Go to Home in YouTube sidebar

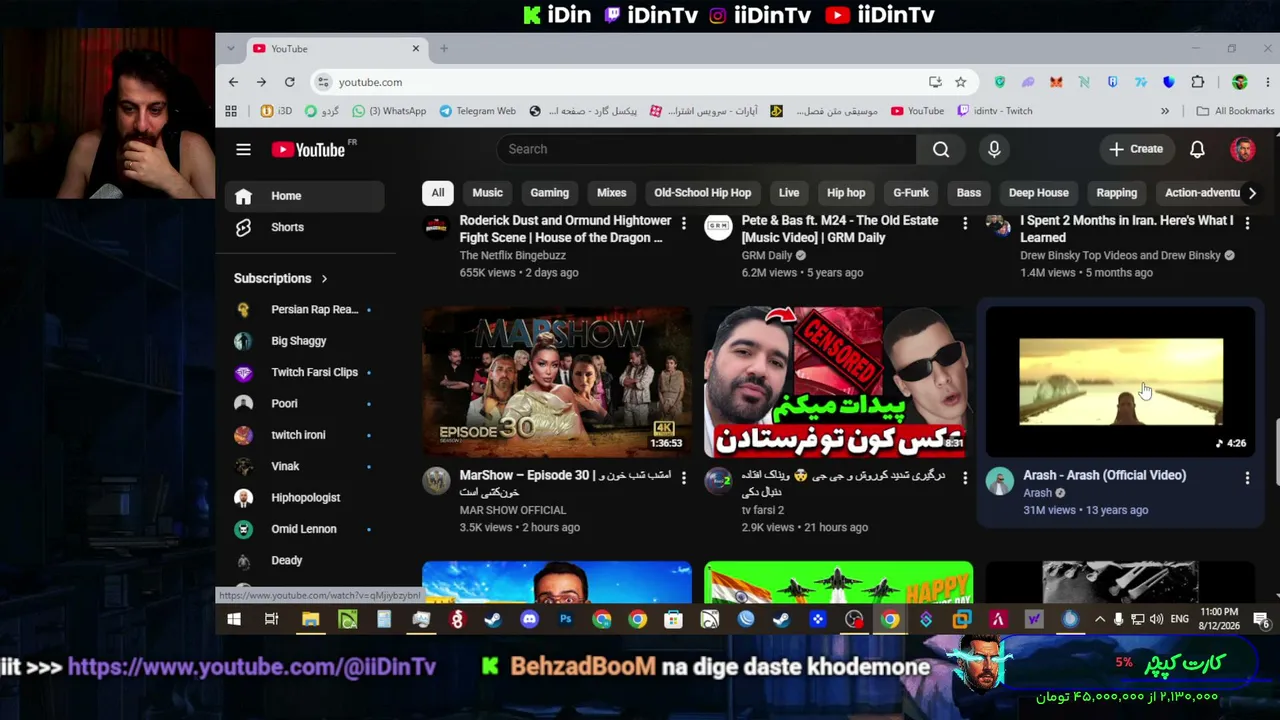click(304, 196)
